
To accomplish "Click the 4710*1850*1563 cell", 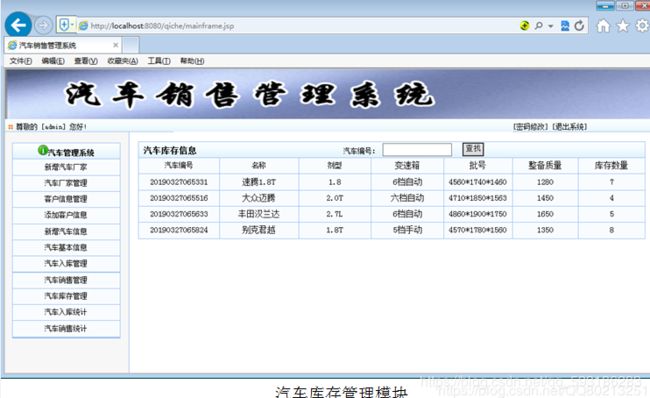I will pos(478,198).
